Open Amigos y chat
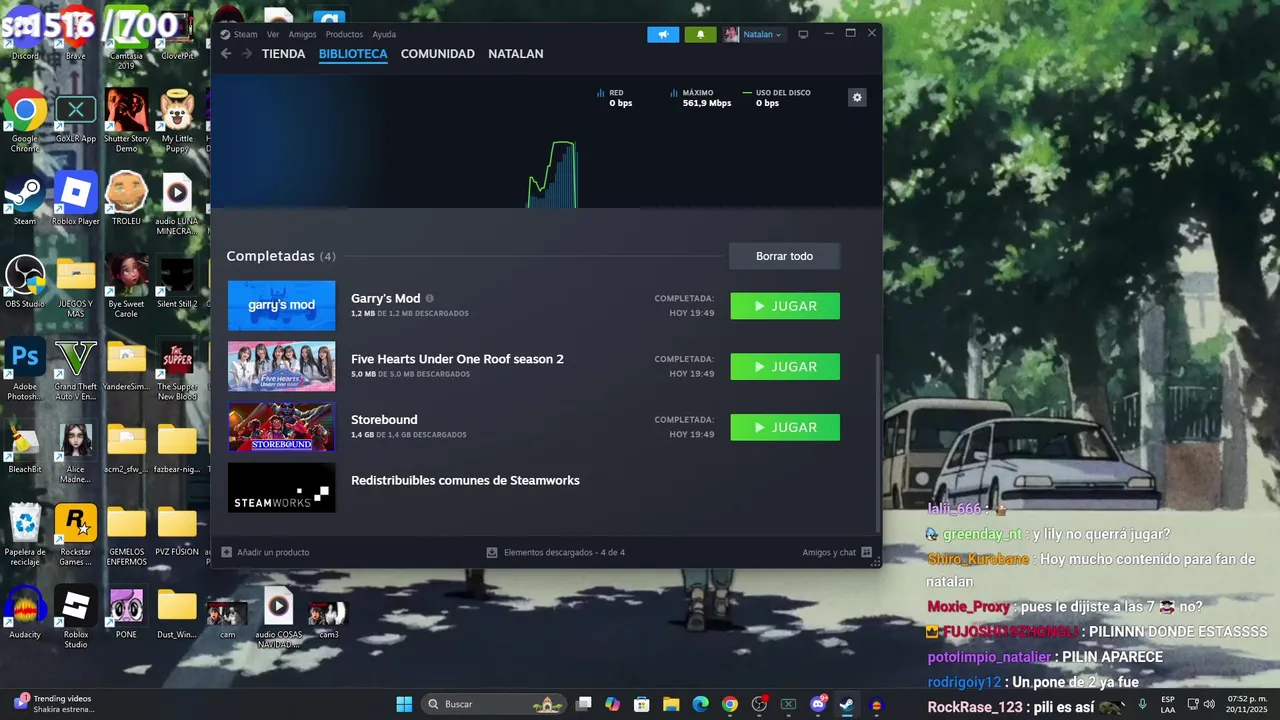1280x720 pixels. (x=837, y=552)
